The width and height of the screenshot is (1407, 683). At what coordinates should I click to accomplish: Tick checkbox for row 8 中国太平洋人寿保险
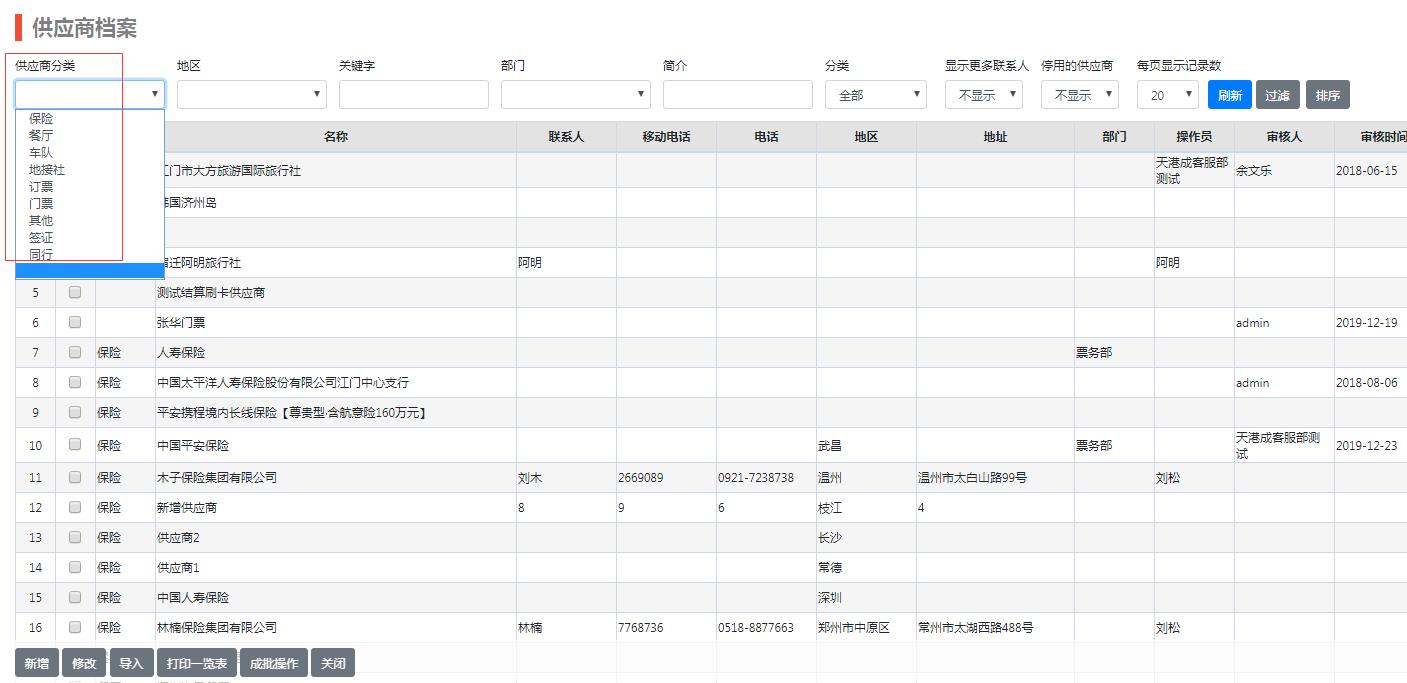click(x=75, y=382)
